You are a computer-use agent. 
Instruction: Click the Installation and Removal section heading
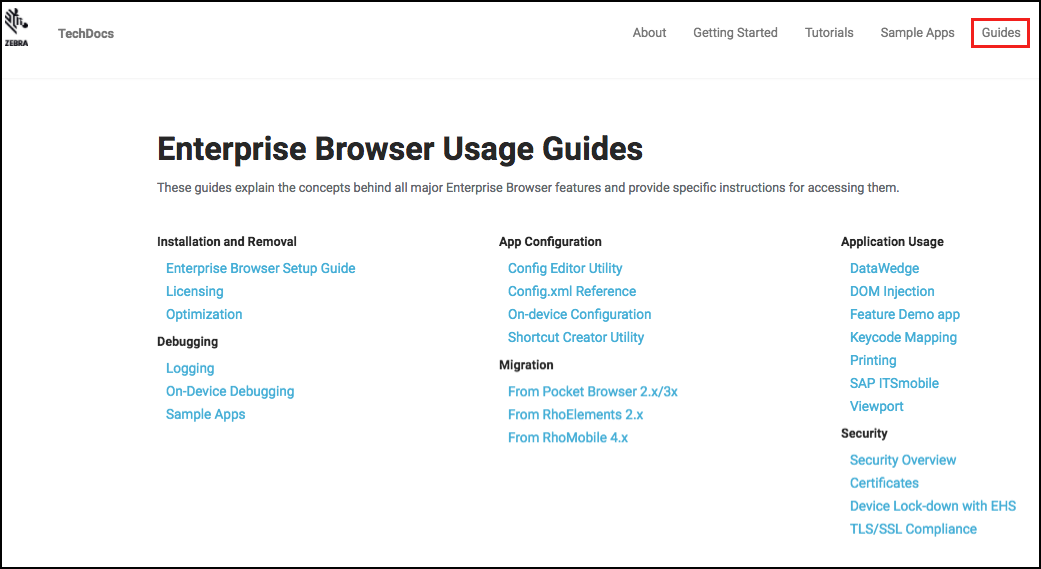[x=226, y=242]
